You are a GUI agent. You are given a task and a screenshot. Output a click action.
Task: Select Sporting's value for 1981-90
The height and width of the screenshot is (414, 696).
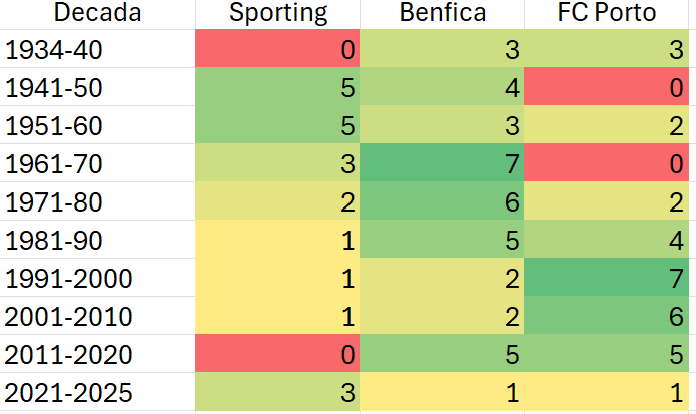pos(277,242)
